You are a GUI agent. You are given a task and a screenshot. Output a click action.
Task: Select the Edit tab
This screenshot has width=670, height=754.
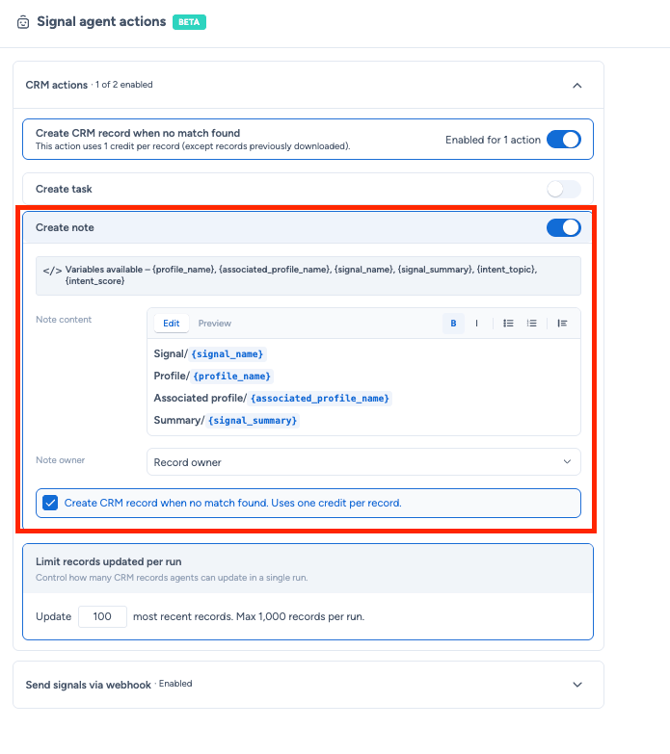(171, 323)
